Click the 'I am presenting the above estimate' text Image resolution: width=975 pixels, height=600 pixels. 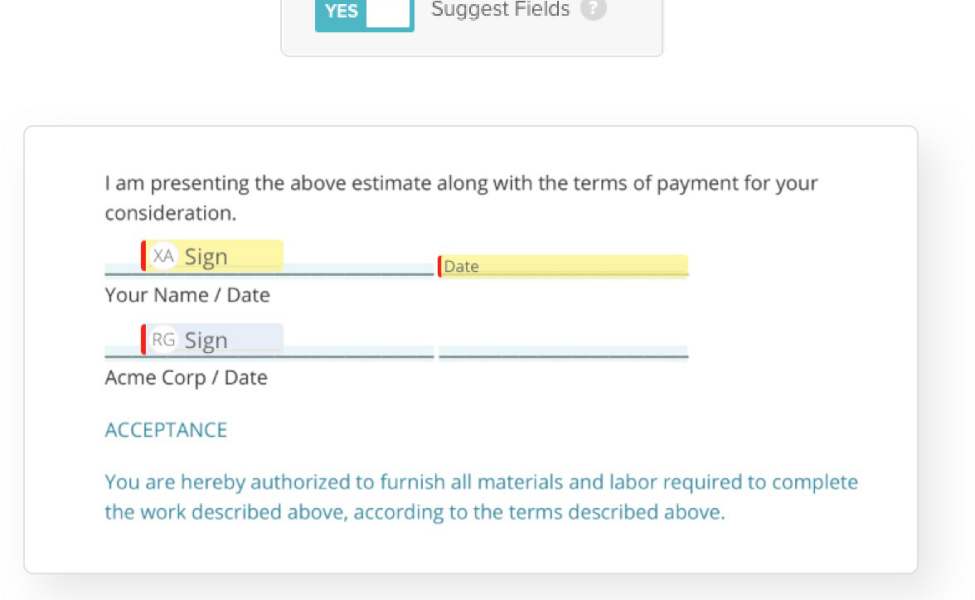pos(461,198)
